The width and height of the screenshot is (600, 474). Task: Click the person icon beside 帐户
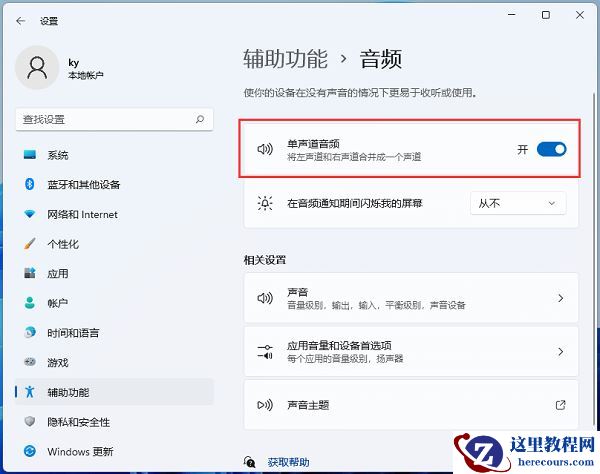(30, 303)
